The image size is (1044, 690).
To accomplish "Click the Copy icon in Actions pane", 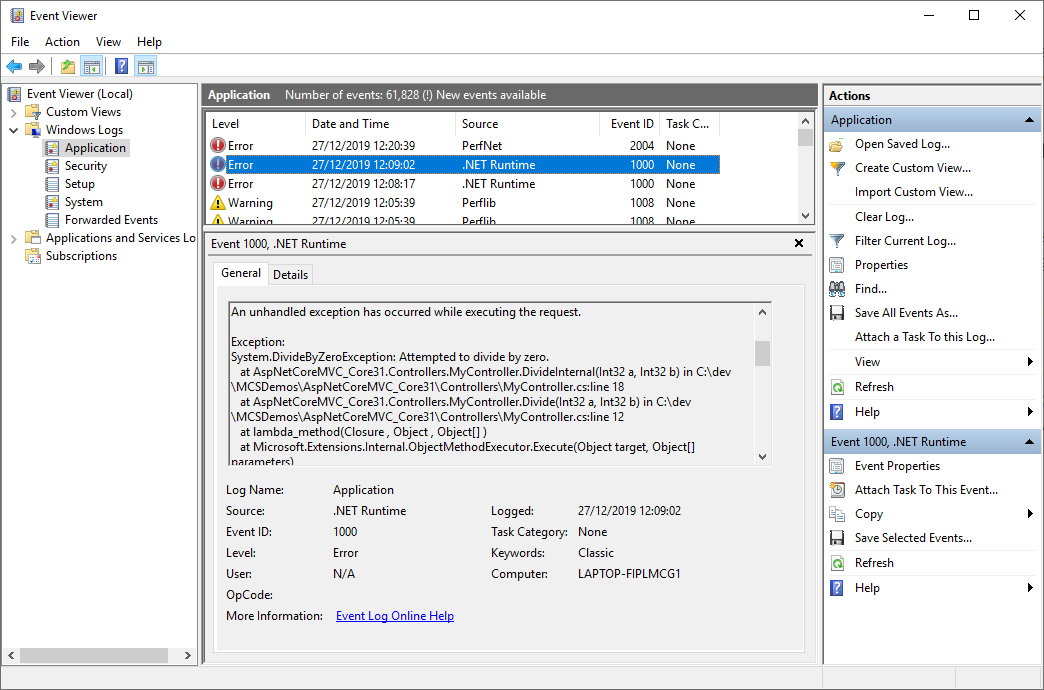I will click(837, 514).
